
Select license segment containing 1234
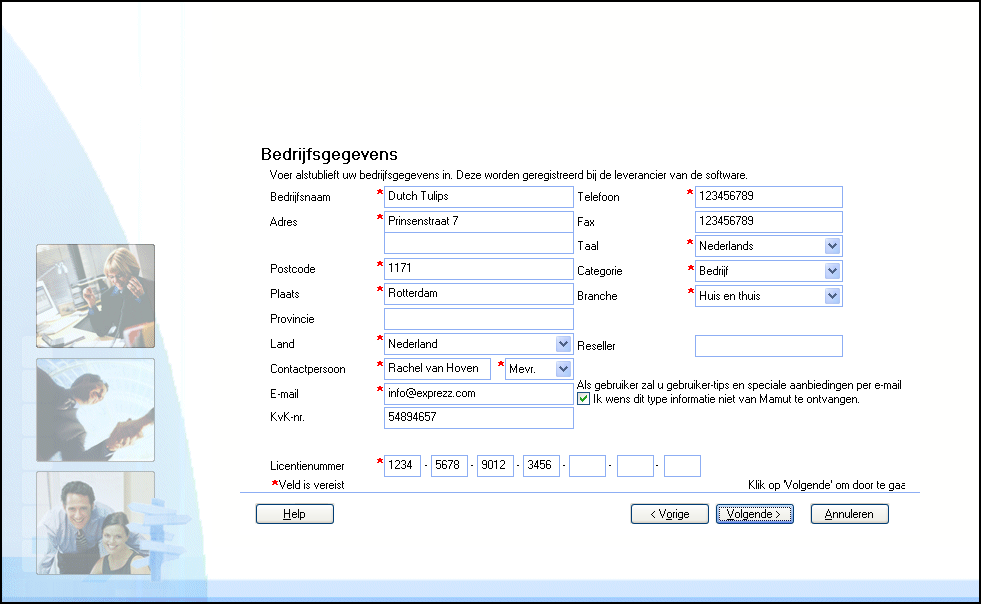402,466
